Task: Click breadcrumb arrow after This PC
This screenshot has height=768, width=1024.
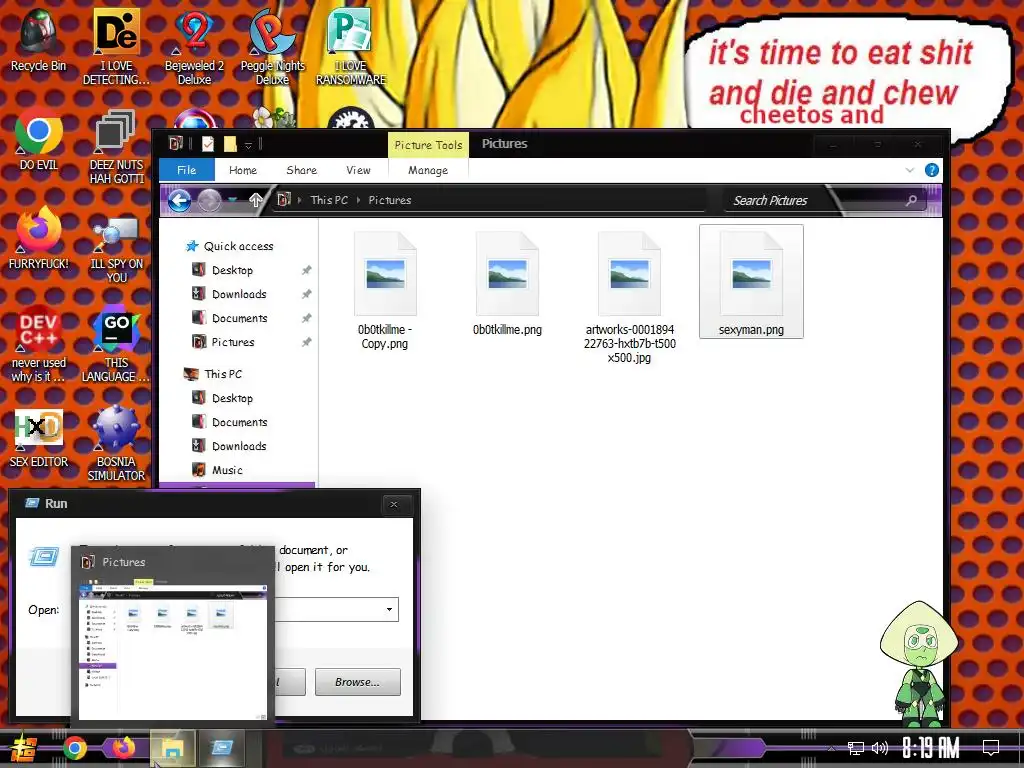Action: pyautogui.click(x=359, y=200)
